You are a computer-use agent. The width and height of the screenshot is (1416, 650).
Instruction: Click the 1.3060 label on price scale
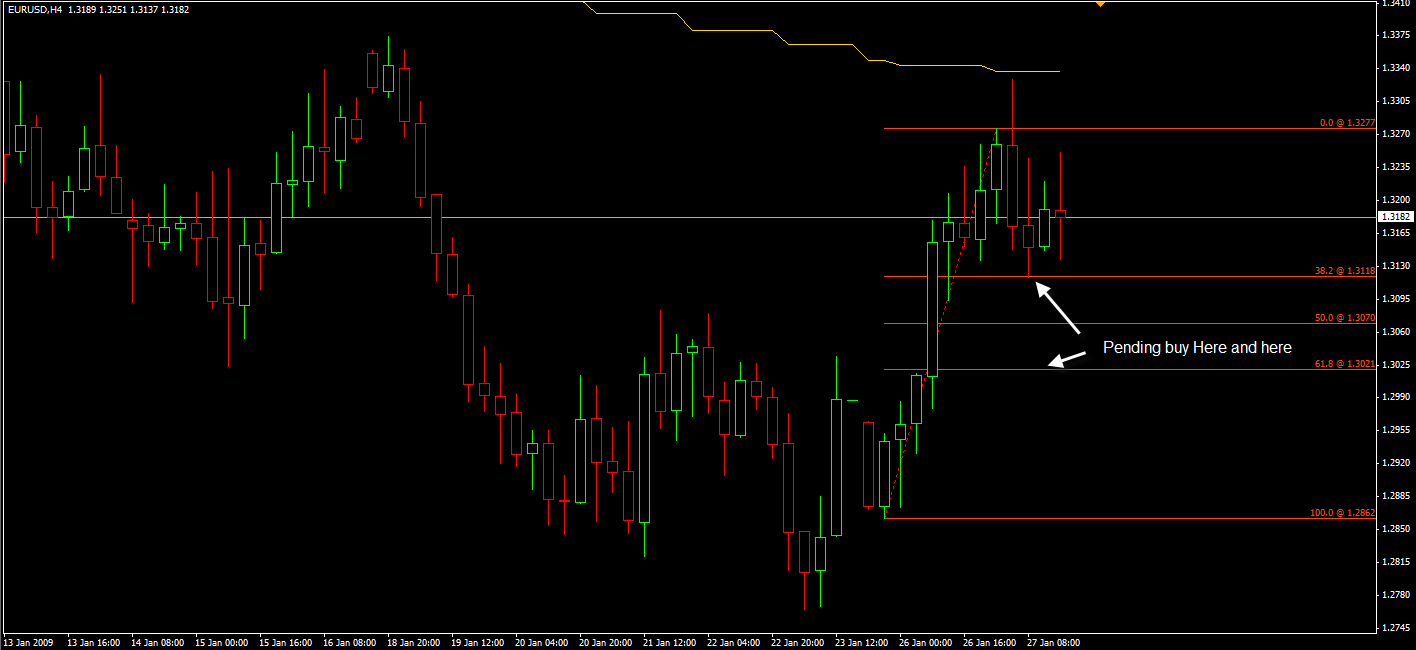[x=1395, y=331]
